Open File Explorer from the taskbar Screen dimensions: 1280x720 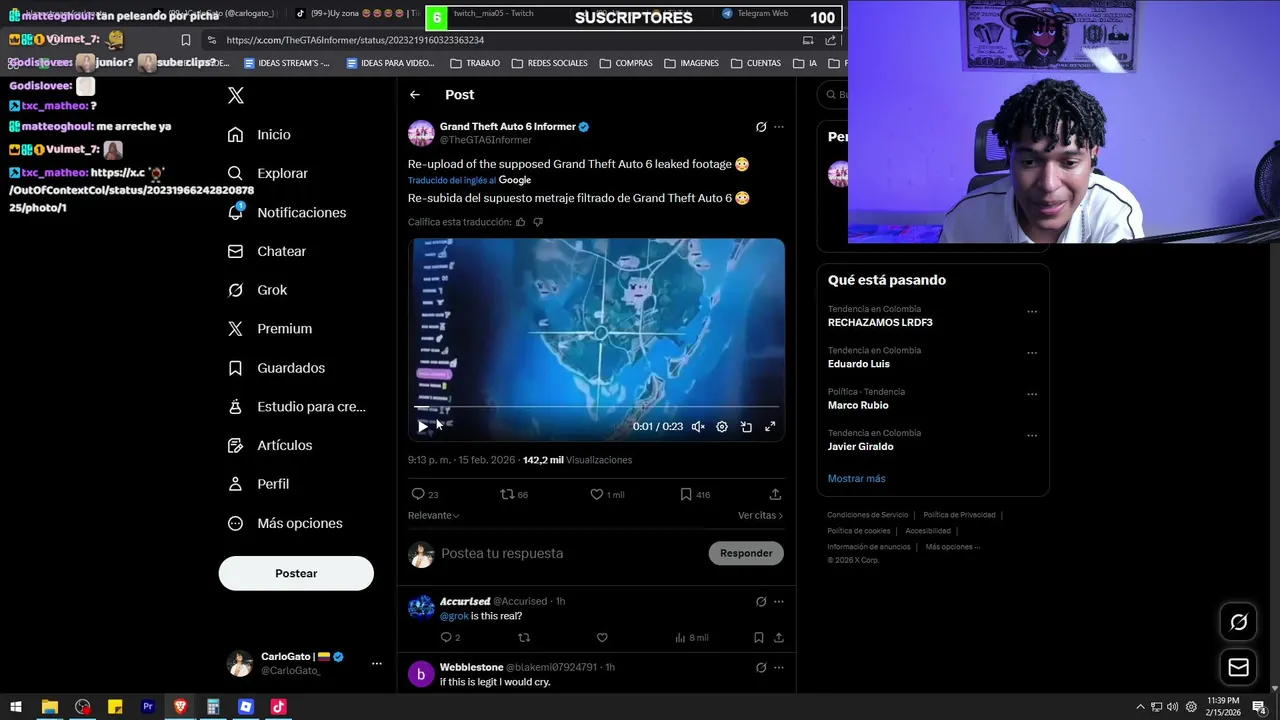pos(49,707)
